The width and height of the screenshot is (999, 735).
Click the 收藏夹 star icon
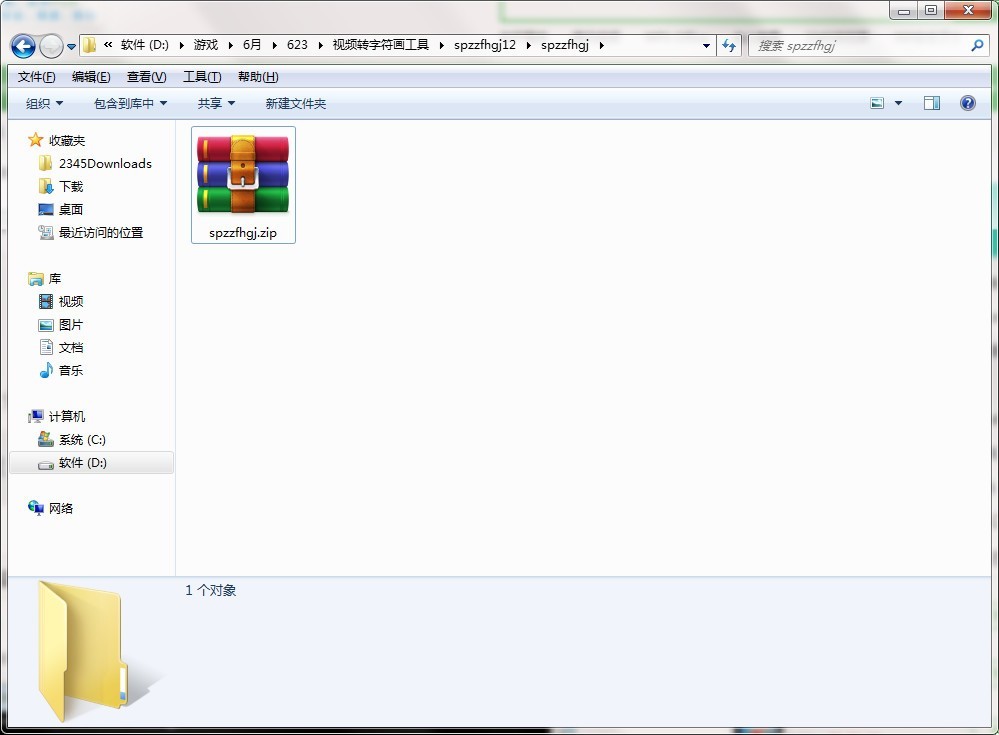coord(36,140)
